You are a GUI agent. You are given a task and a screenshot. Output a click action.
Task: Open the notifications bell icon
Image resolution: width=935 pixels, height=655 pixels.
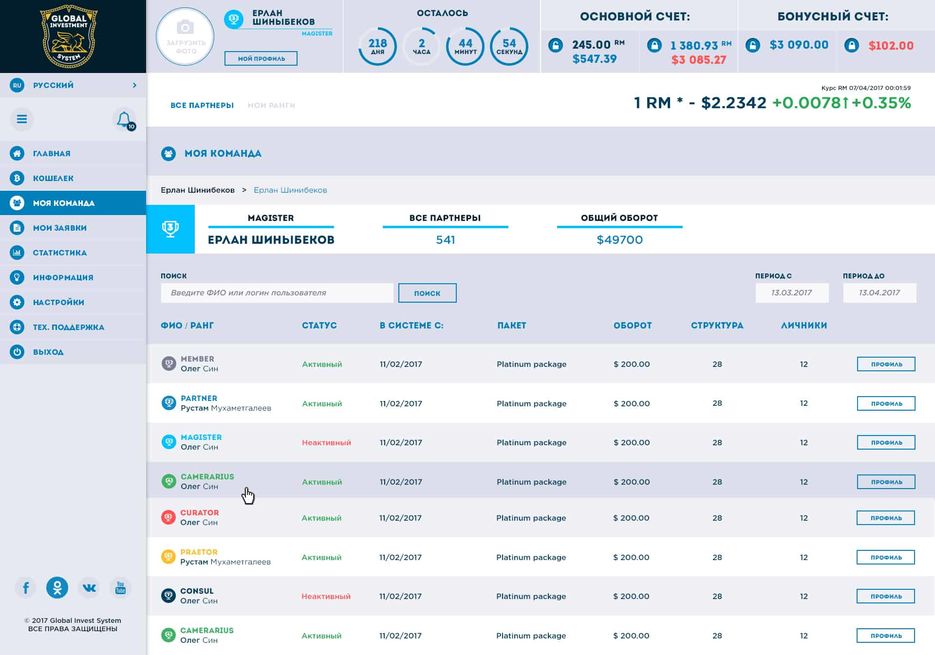coord(124,120)
